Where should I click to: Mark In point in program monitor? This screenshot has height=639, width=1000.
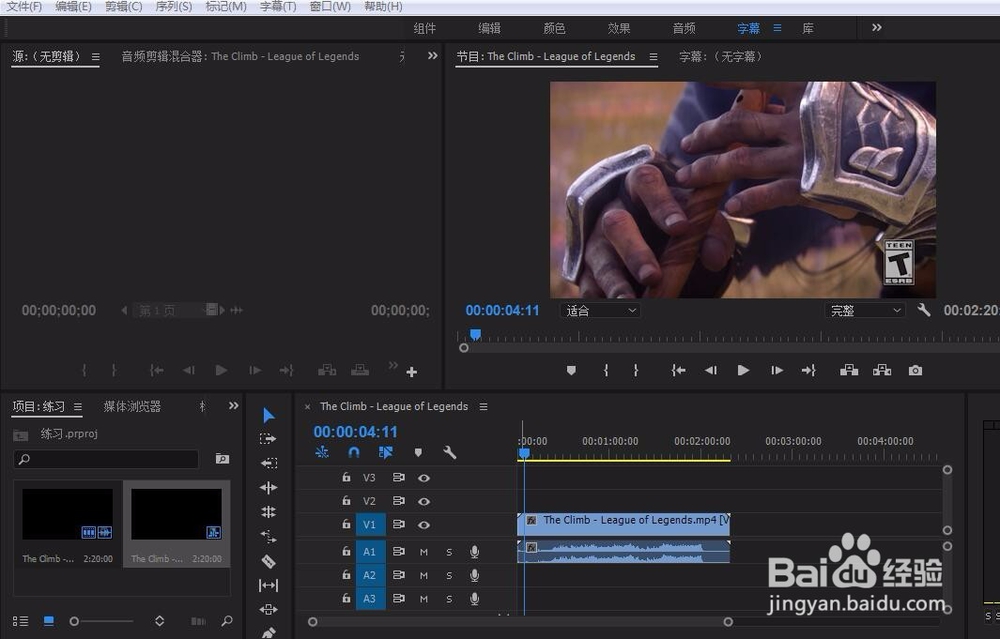[606, 371]
